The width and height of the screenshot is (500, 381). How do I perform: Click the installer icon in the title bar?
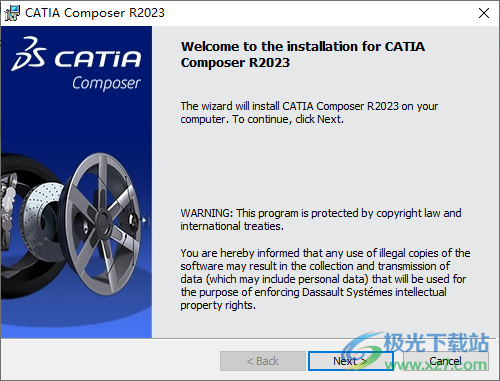tap(12, 13)
